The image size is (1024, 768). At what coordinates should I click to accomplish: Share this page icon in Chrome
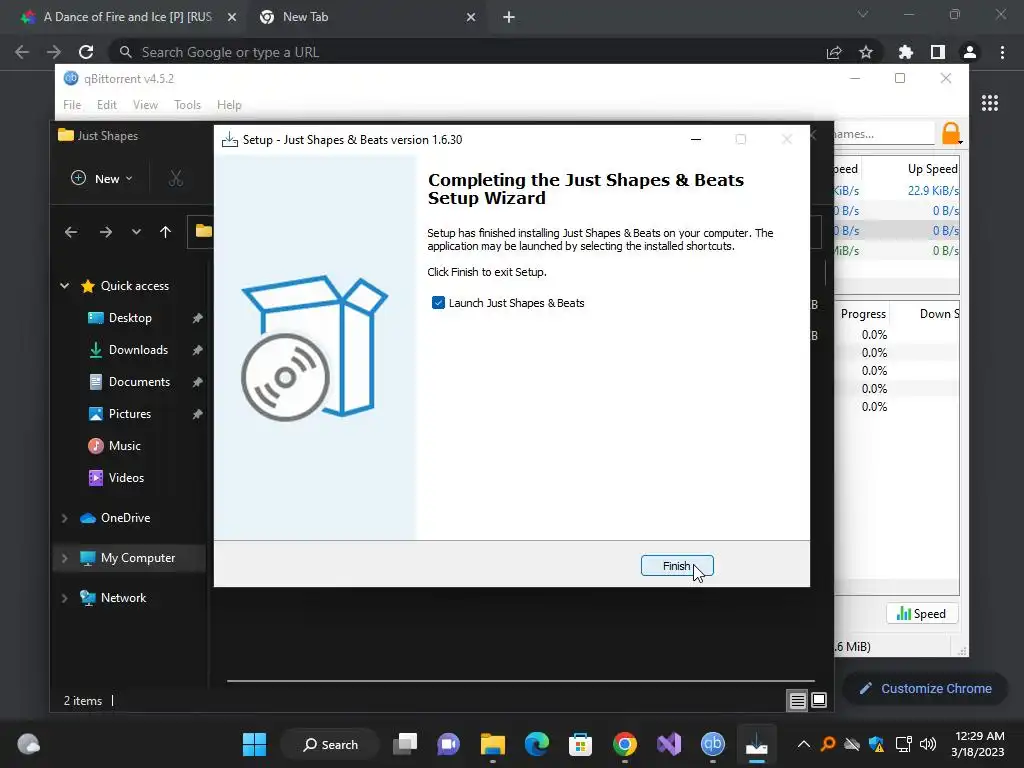pos(834,52)
